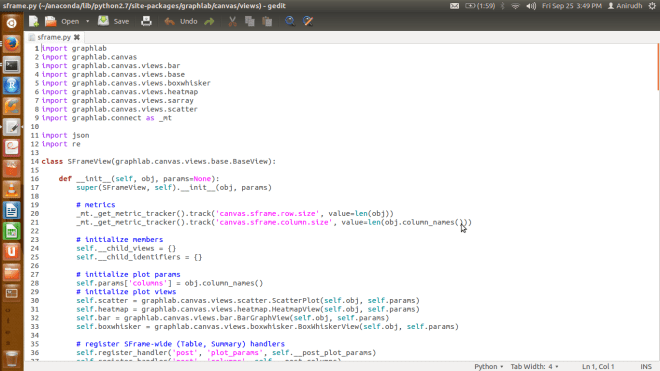
Task: Create a new document with toolbar icon
Action: (34, 21)
